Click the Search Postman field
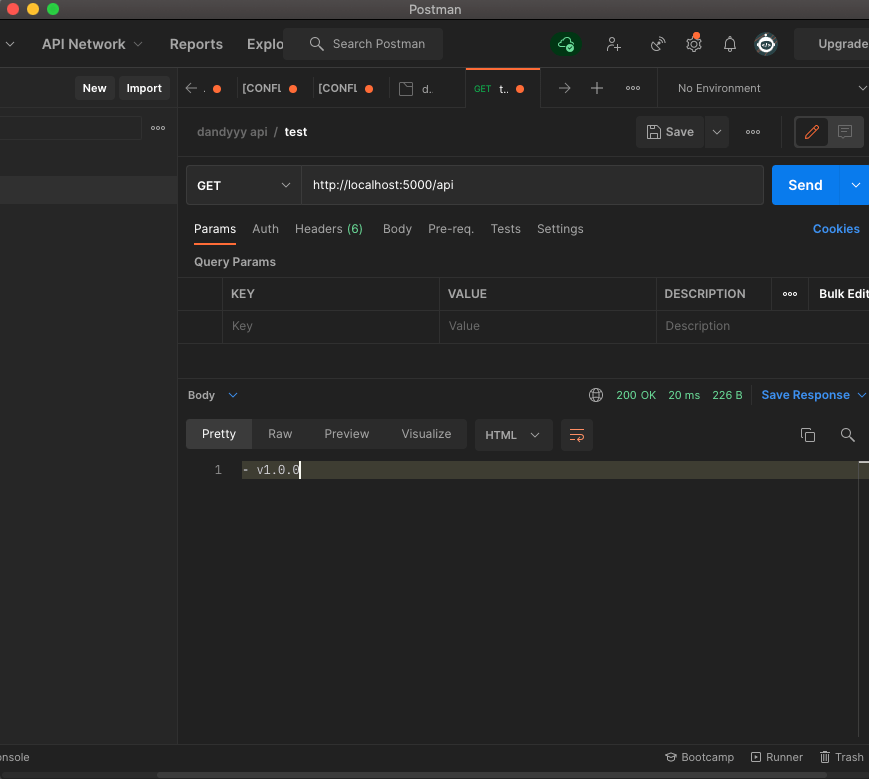The height and width of the screenshot is (779, 869). tap(363, 44)
